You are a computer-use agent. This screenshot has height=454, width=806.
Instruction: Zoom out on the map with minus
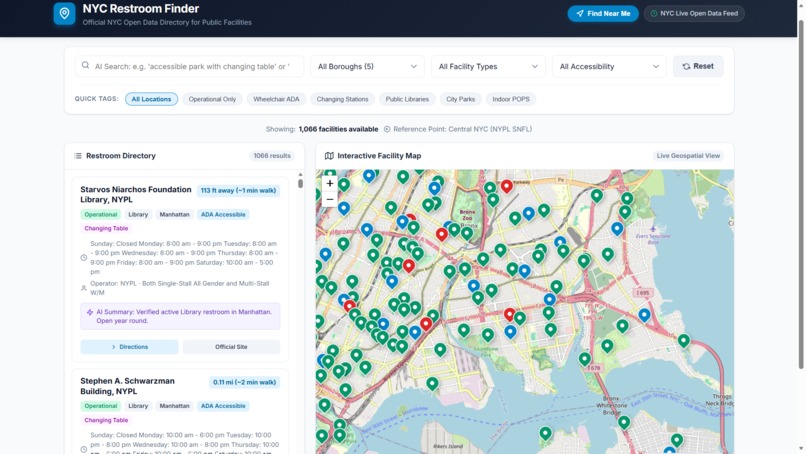[330, 199]
